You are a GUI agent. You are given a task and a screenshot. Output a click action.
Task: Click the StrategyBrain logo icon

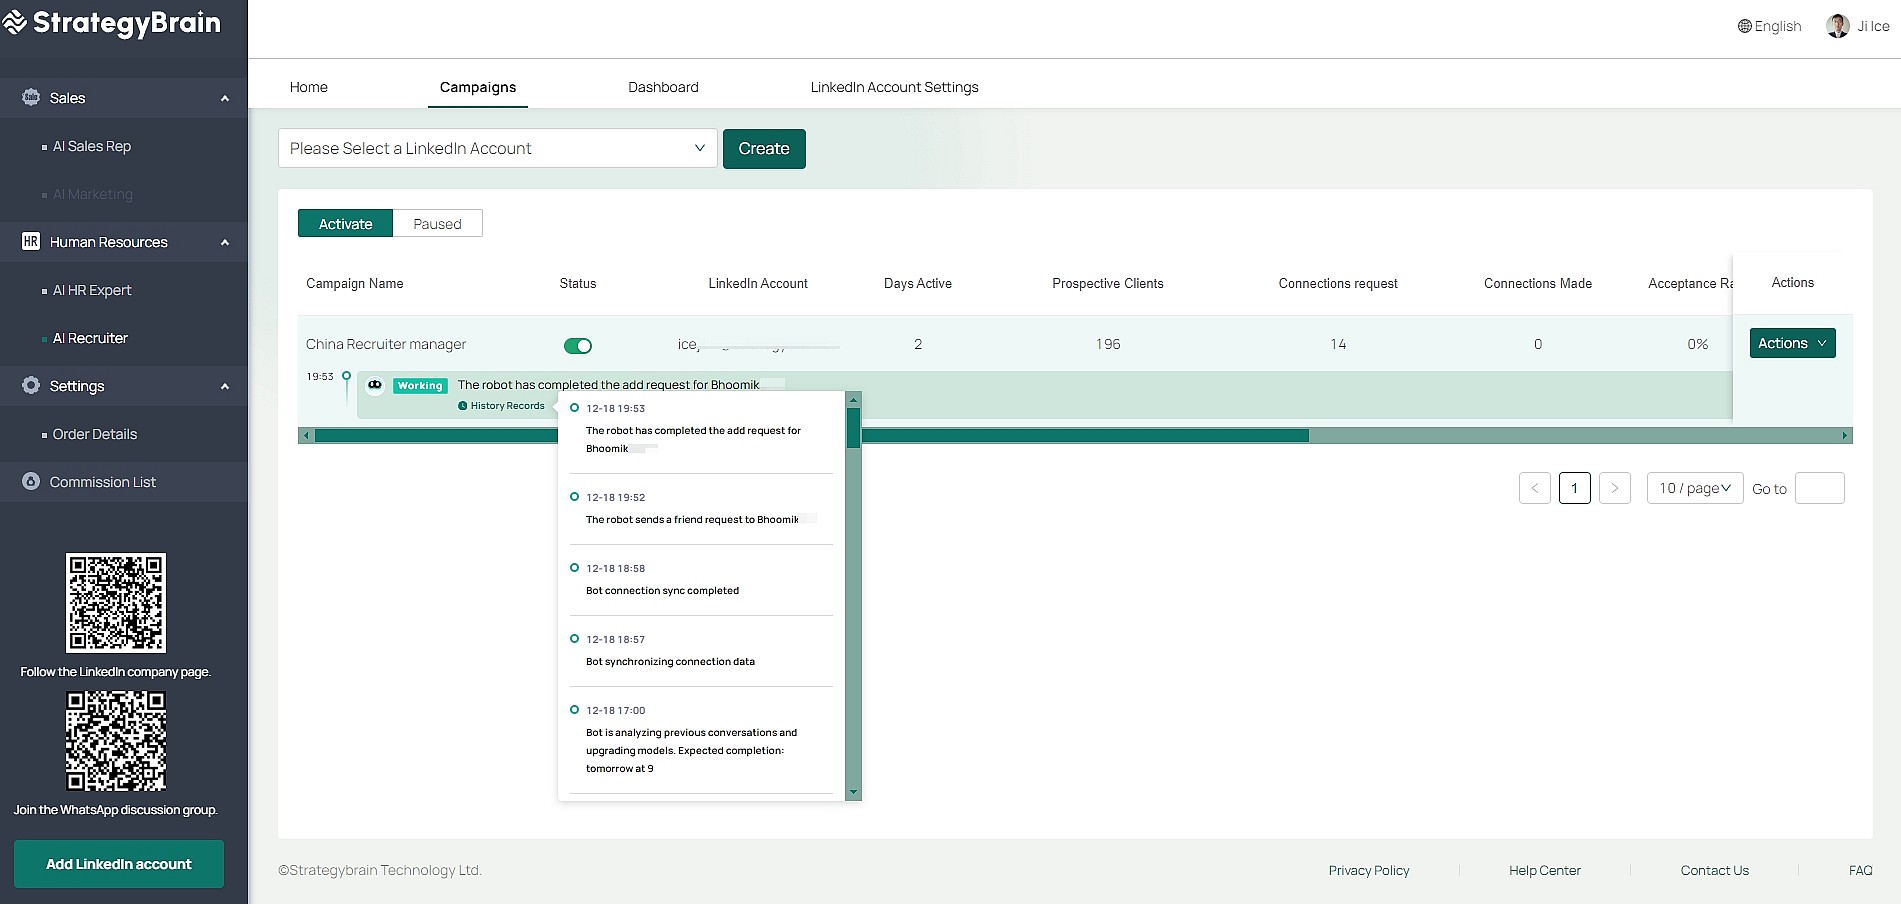[x=15, y=23]
